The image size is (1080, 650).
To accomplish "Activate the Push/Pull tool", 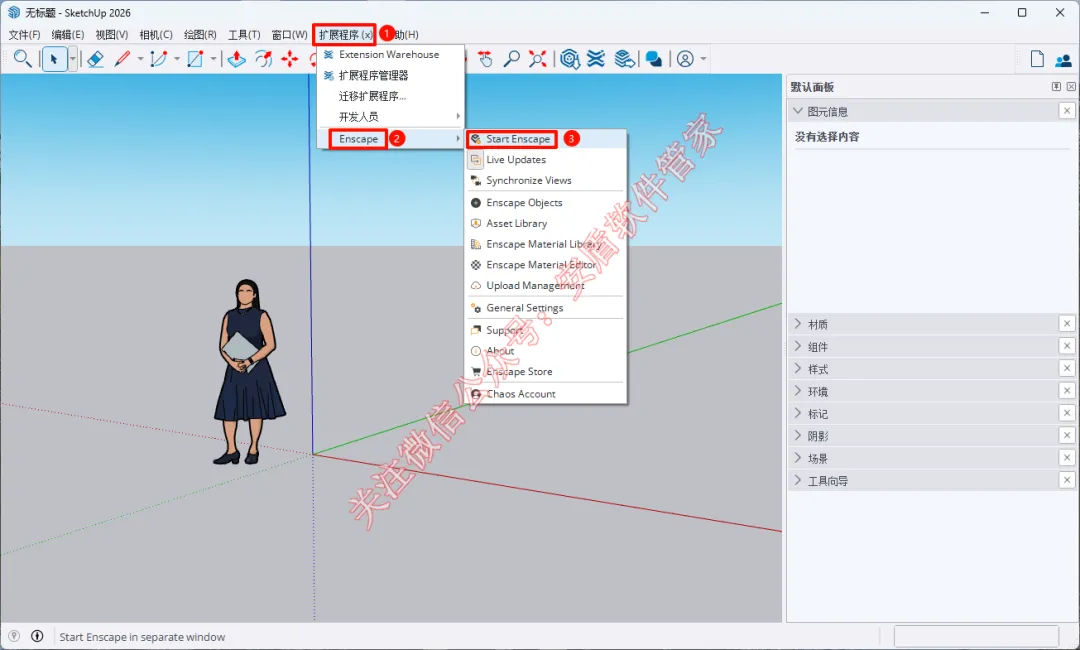I will click(236, 59).
